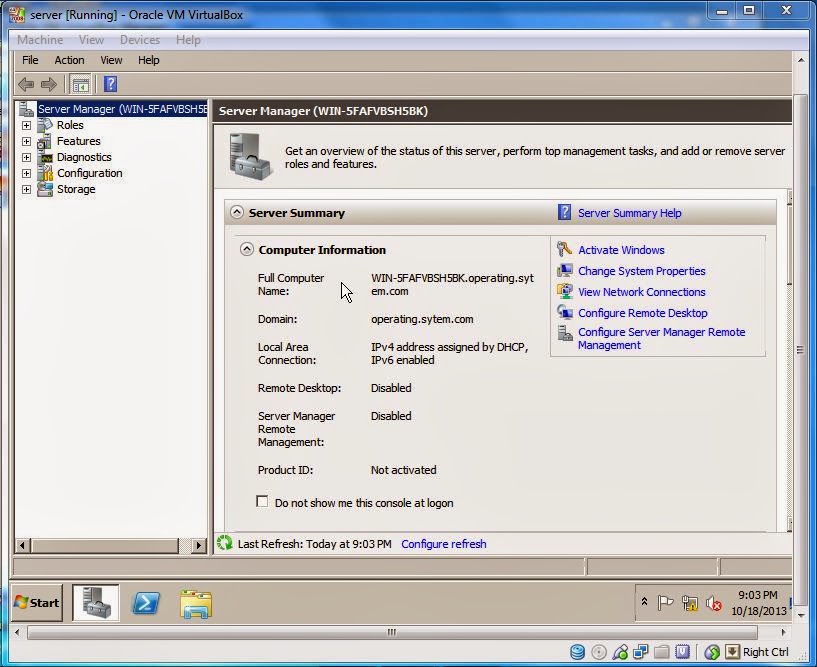Screen dimensions: 817x667
Task: Open the Server Manager Help menu
Action: pyautogui.click(x=148, y=60)
